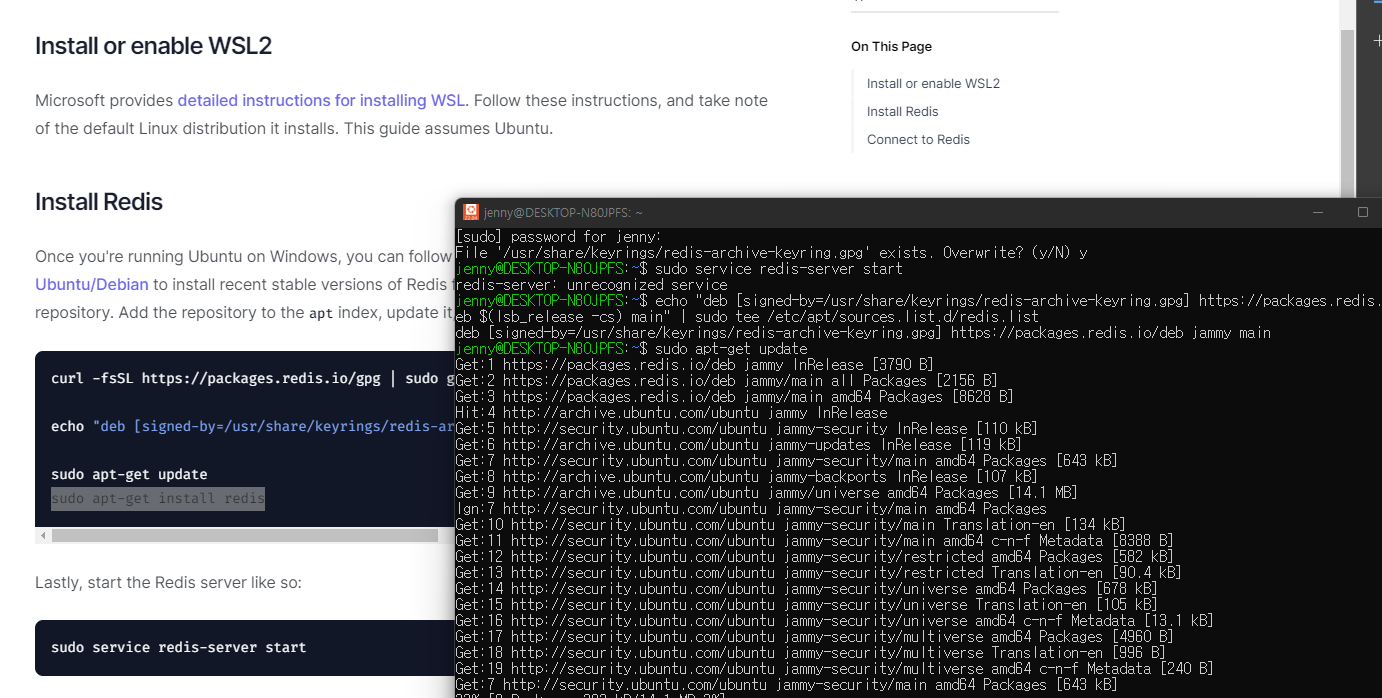This screenshot has width=1382, height=698.
Task: Click plus icon at the screen's right edge
Action: (x=1377, y=41)
